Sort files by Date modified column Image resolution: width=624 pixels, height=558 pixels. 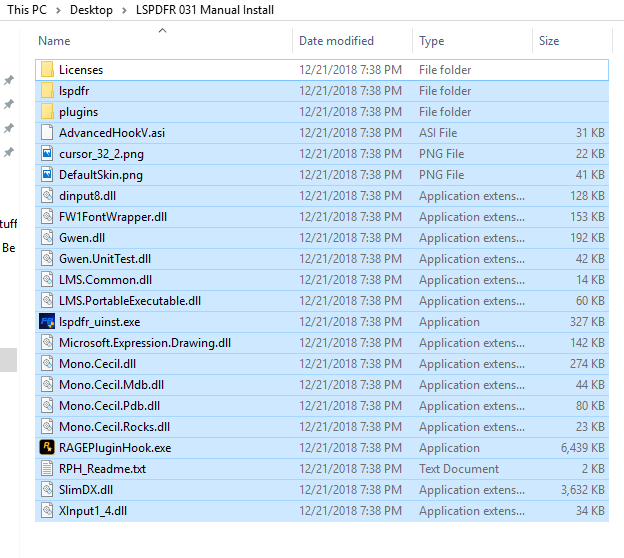[336, 41]
